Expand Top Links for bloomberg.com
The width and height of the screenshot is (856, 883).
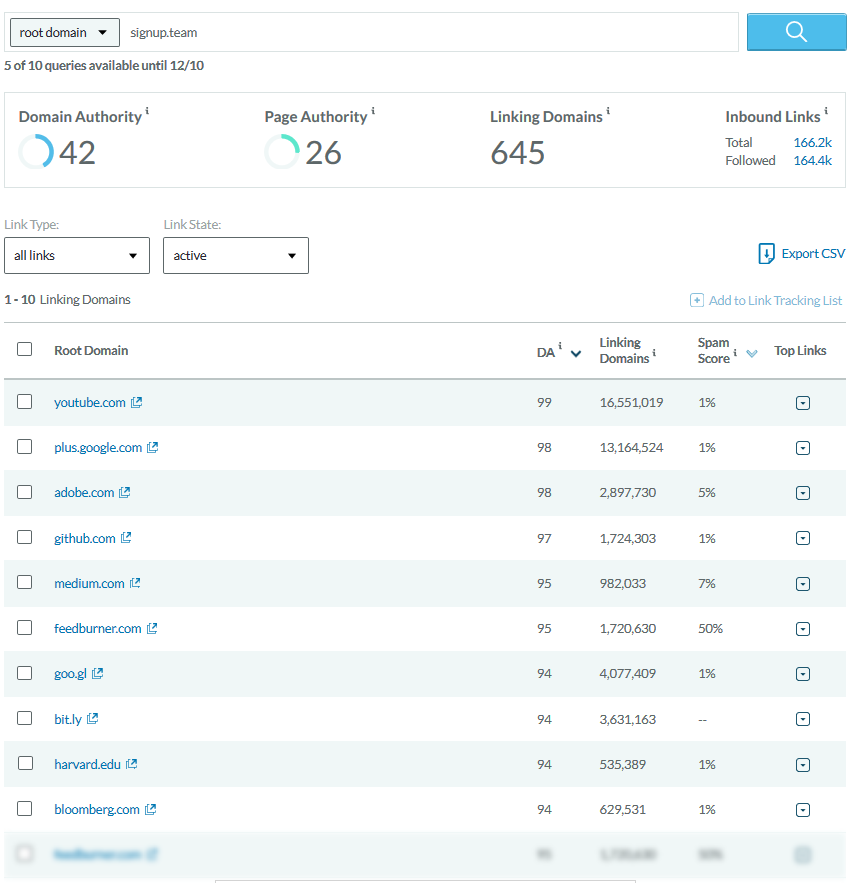pyautogui.click(x=803, y=810)
